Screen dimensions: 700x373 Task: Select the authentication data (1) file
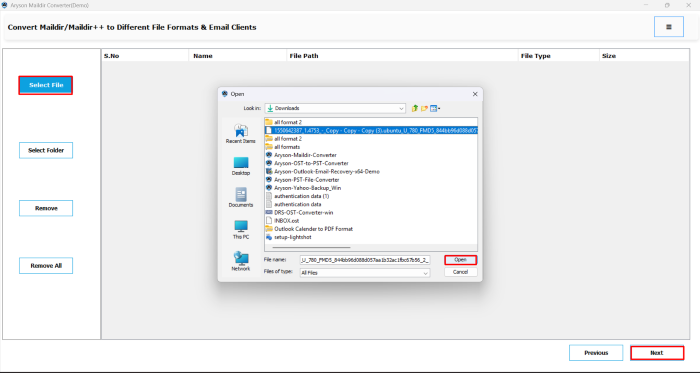(297, 196)
